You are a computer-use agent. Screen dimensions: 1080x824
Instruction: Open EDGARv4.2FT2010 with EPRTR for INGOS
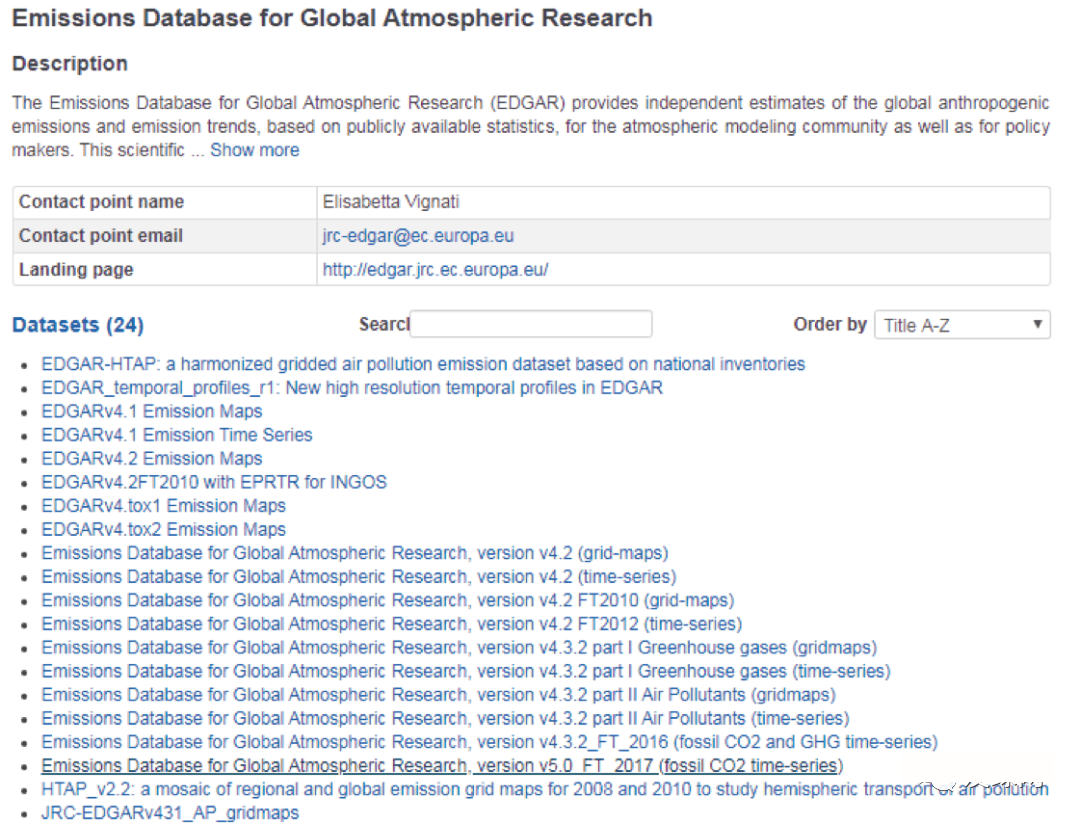(x=214, y=482)
